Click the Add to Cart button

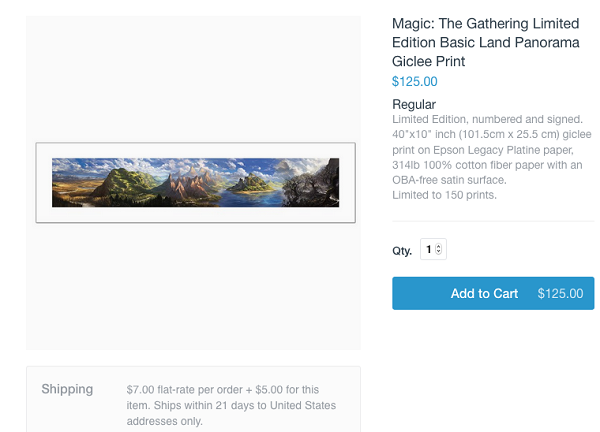tap(484, 294)
